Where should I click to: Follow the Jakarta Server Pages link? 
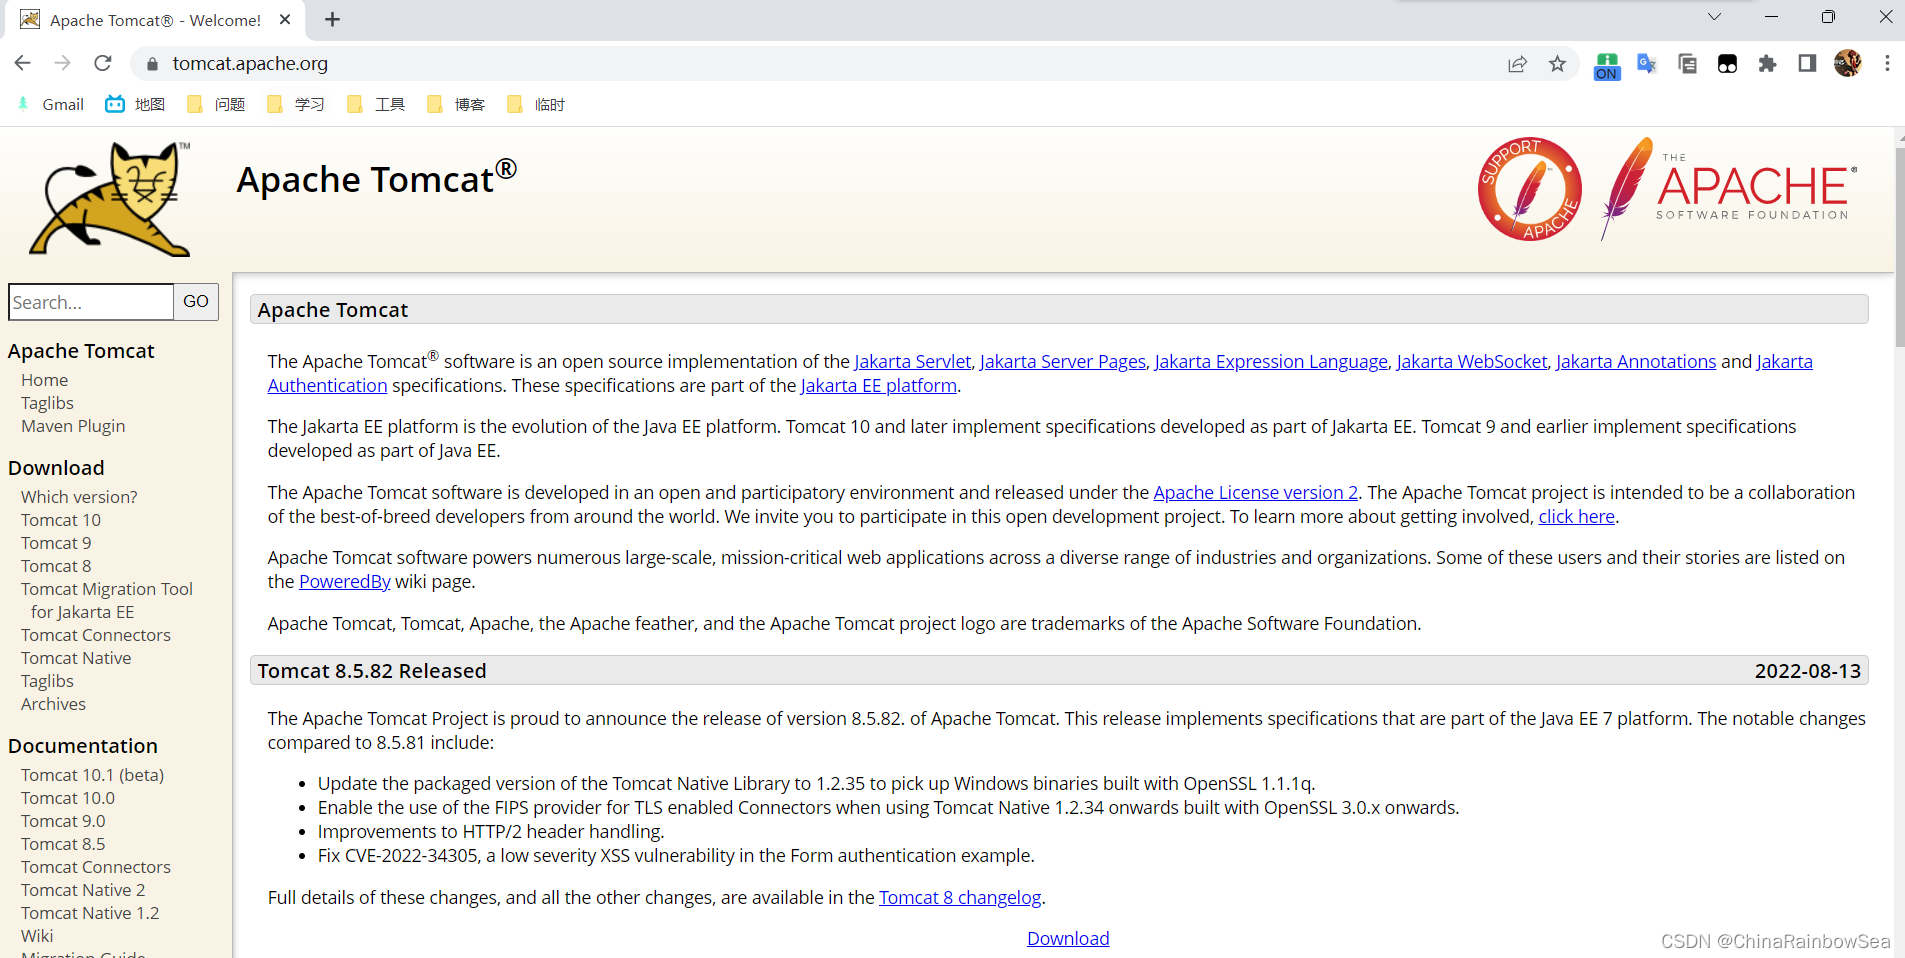[1062, 362]
